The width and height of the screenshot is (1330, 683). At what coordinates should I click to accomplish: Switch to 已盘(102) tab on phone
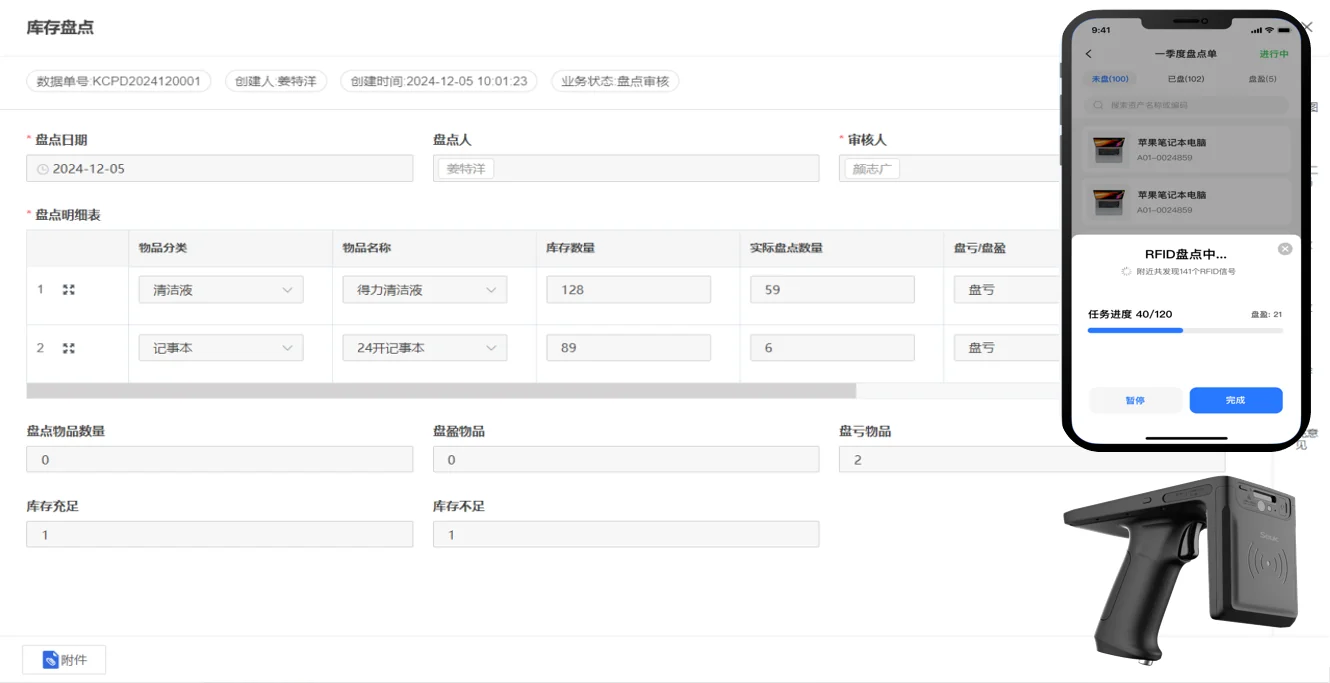1186,79
